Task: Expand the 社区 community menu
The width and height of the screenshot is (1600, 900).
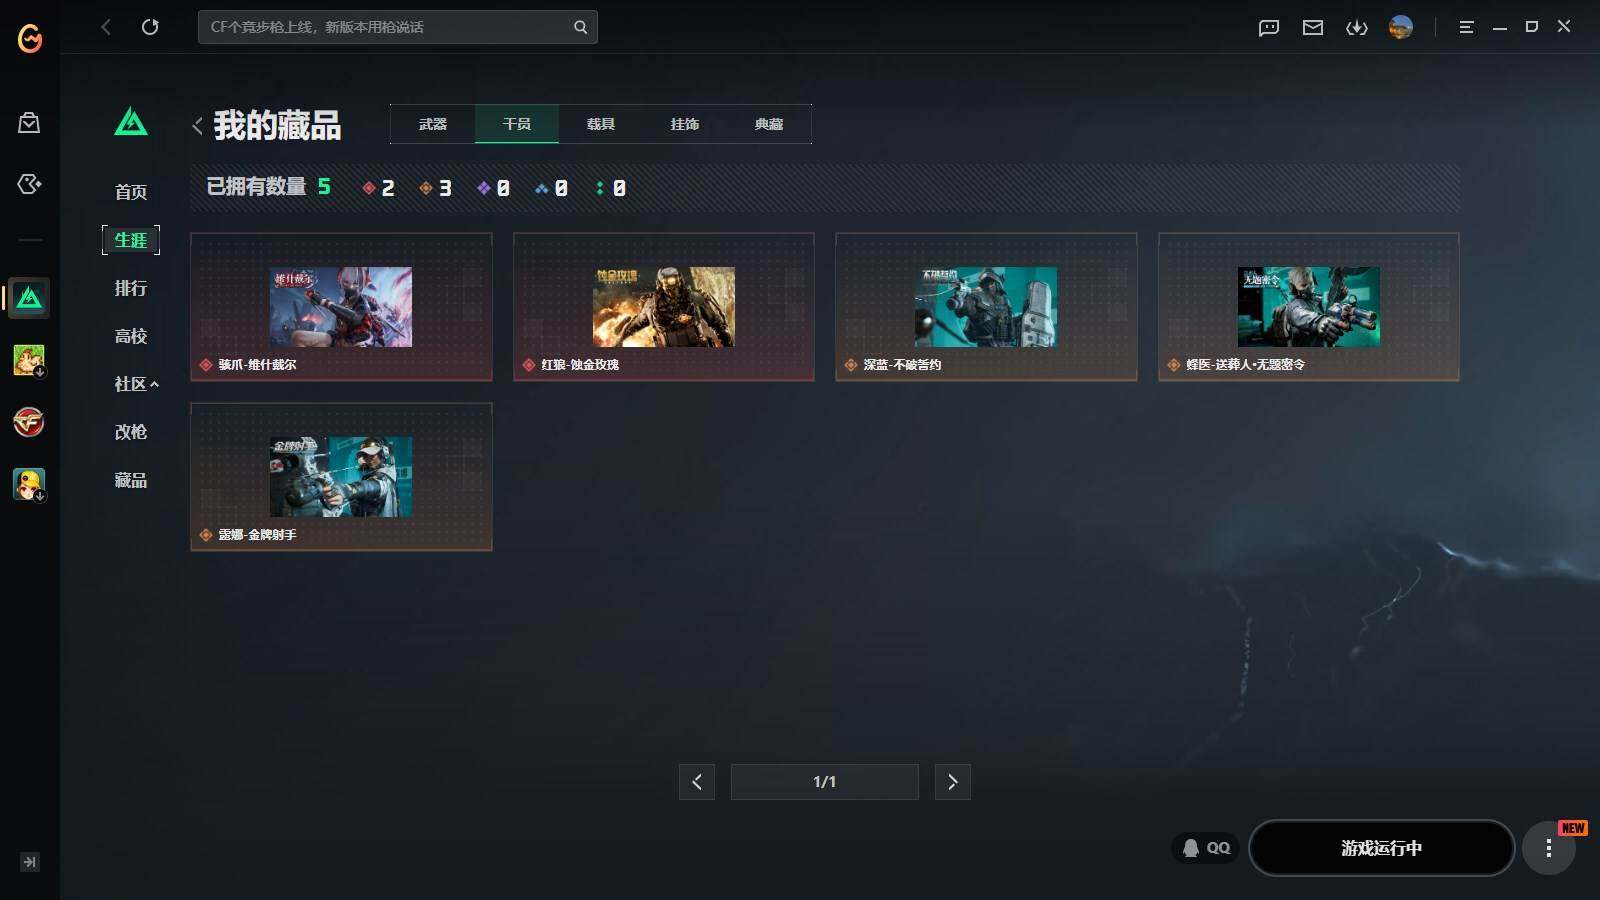Action: pos(136,384)
